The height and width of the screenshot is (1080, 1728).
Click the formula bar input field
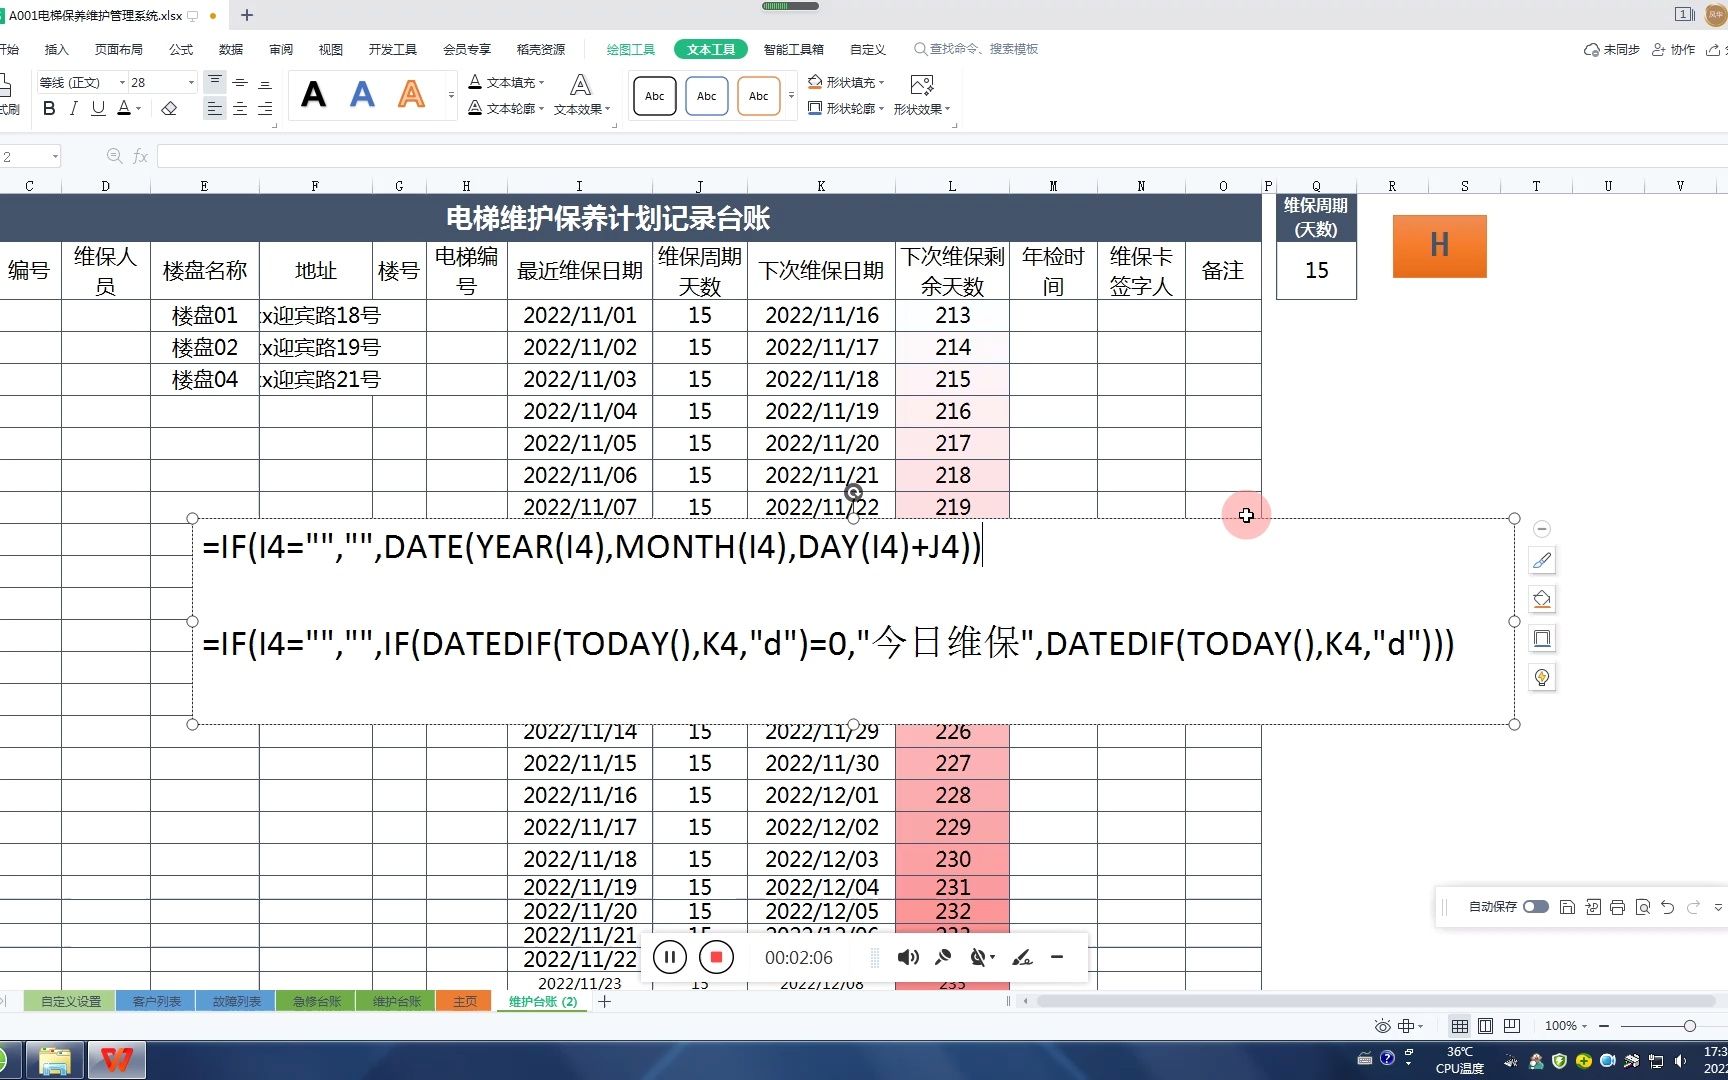tap(940, 156)
